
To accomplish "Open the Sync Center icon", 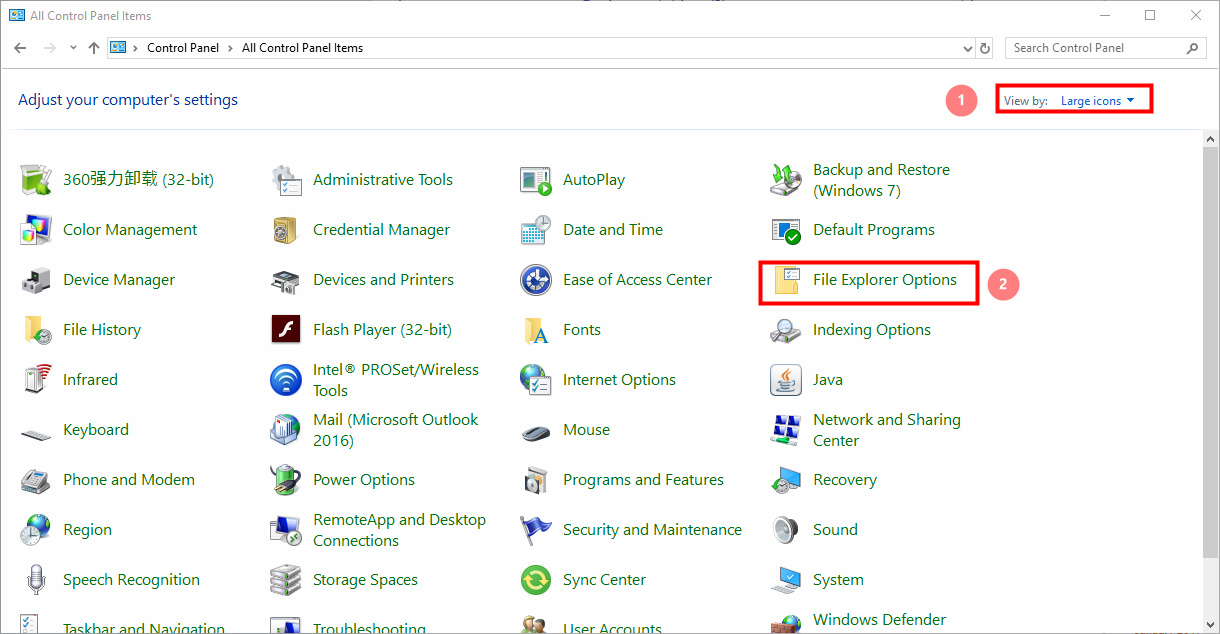I will pos(536,580).
